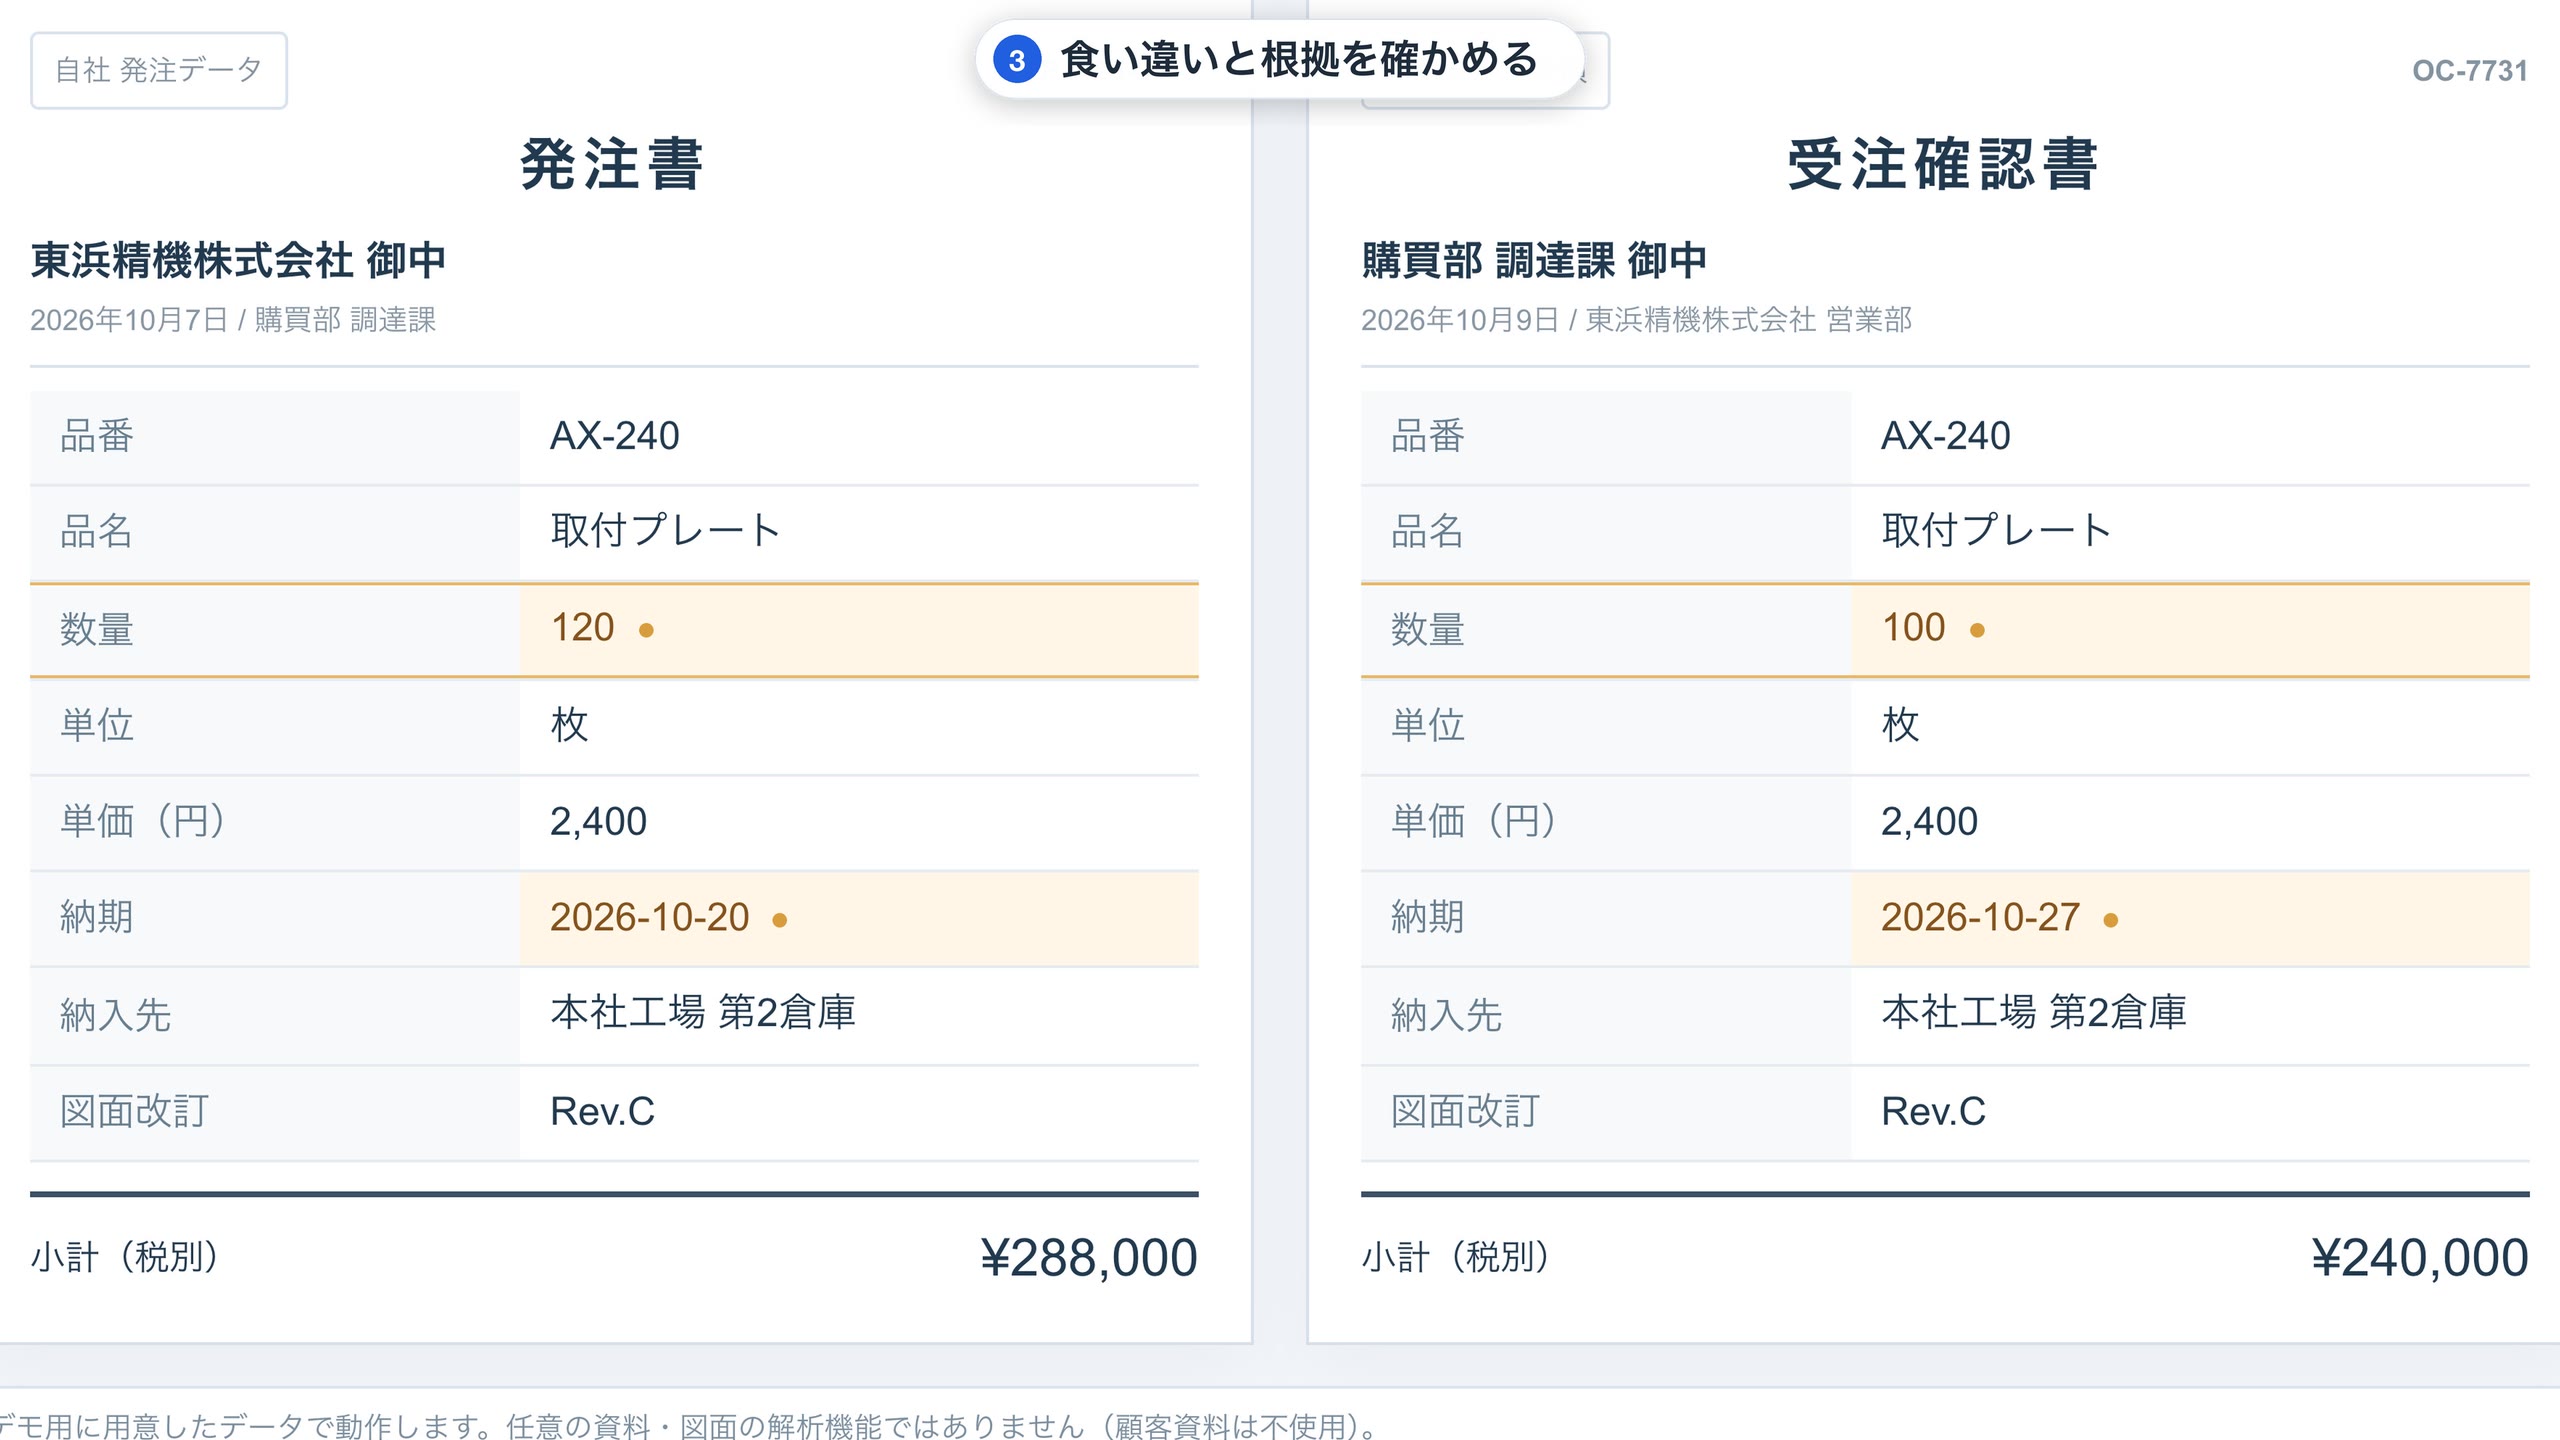
Task: Click the 図面改訂 label in 受注確認書
Action: pos(1466,1111)
